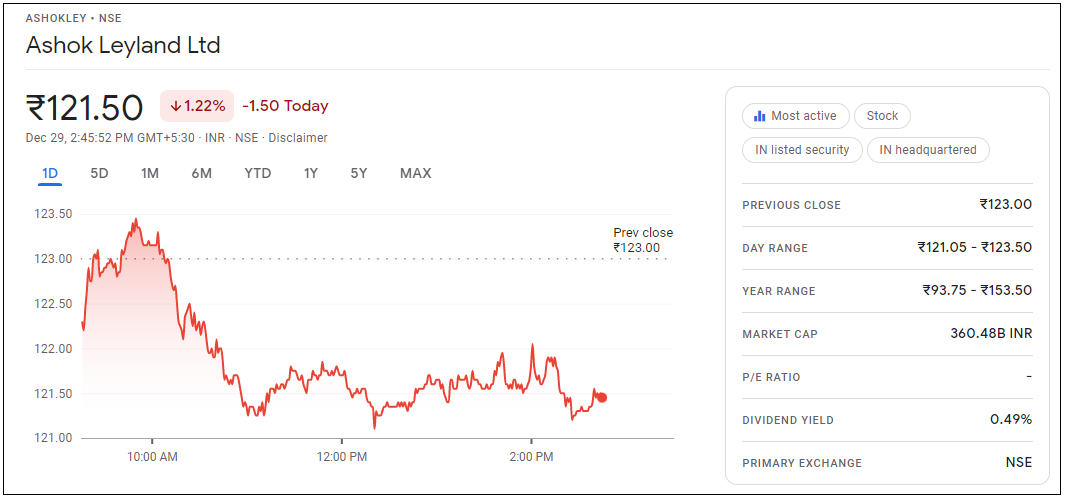Click the PREVIOUS CLOSE value ₹123.00 in panel
This screenshot has width=1066, height=498.
tap(1005, 204)
